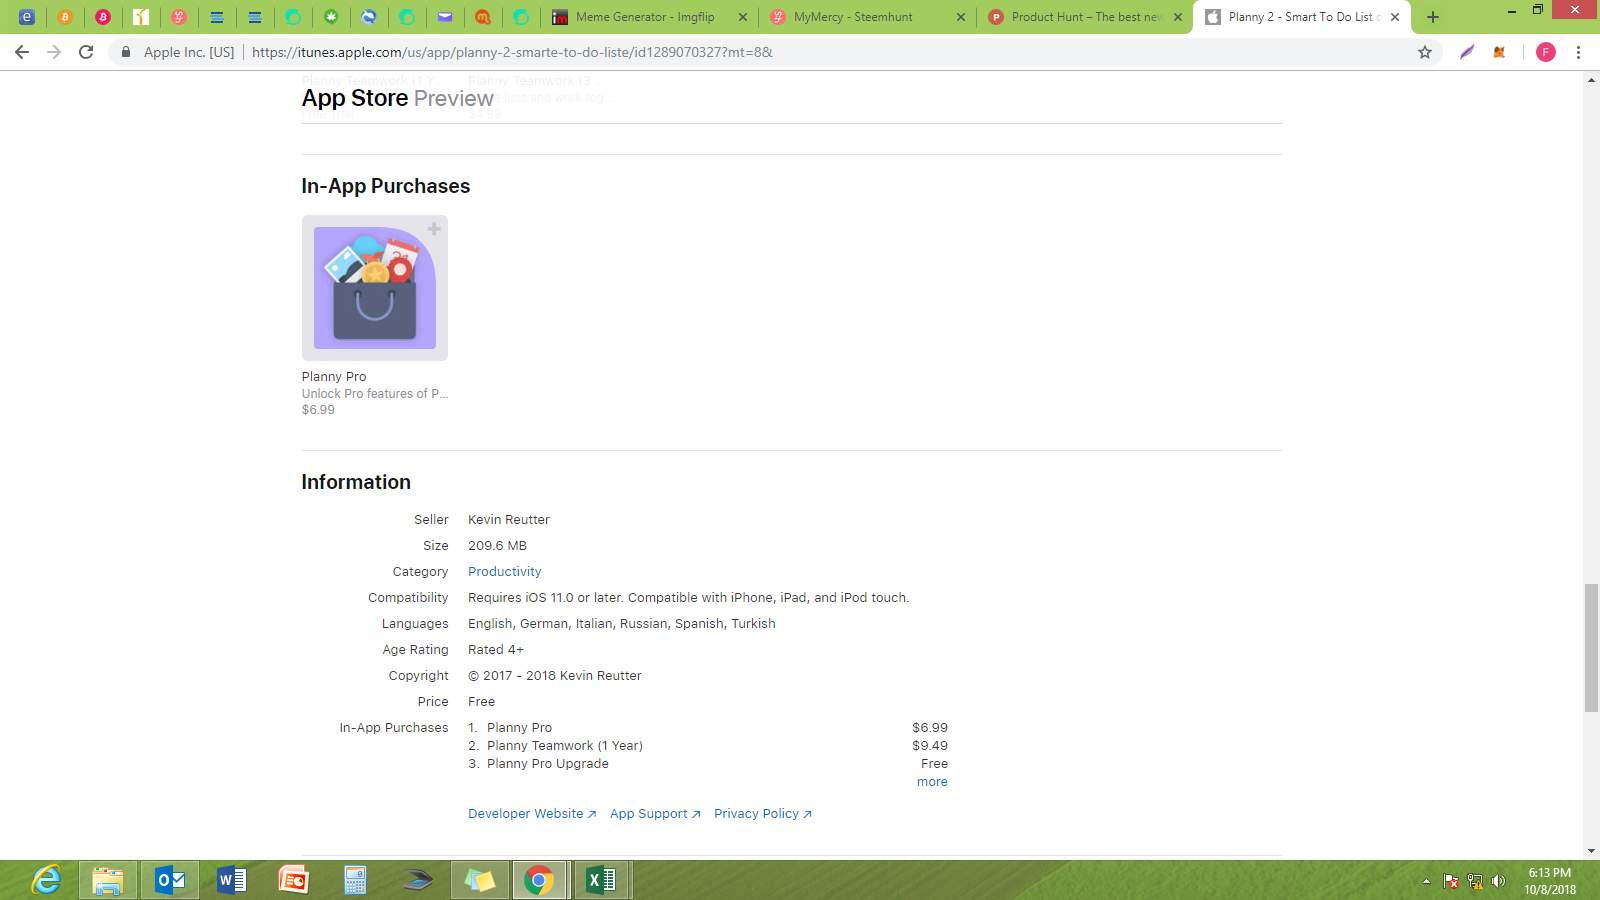Screen dimensions: 1600x900
Task: Go back to the previous page
Action: (x=22, y=52)
